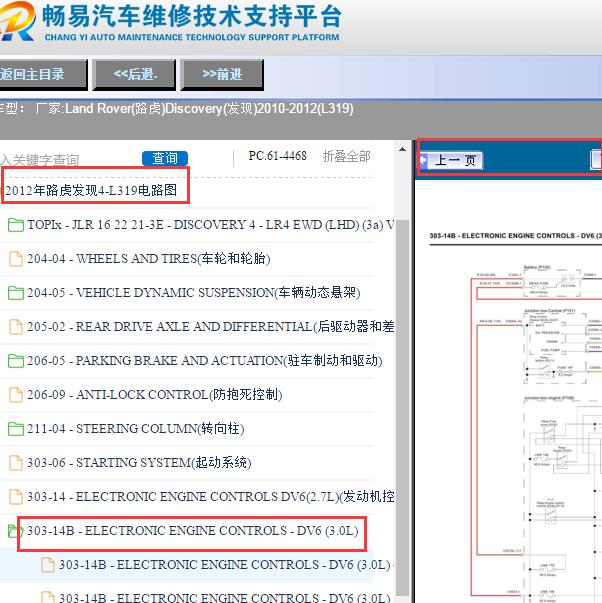Screen dimensions: 602x603
Task: Go forward with the >>前进 button
Action: (x=222, y=75)
